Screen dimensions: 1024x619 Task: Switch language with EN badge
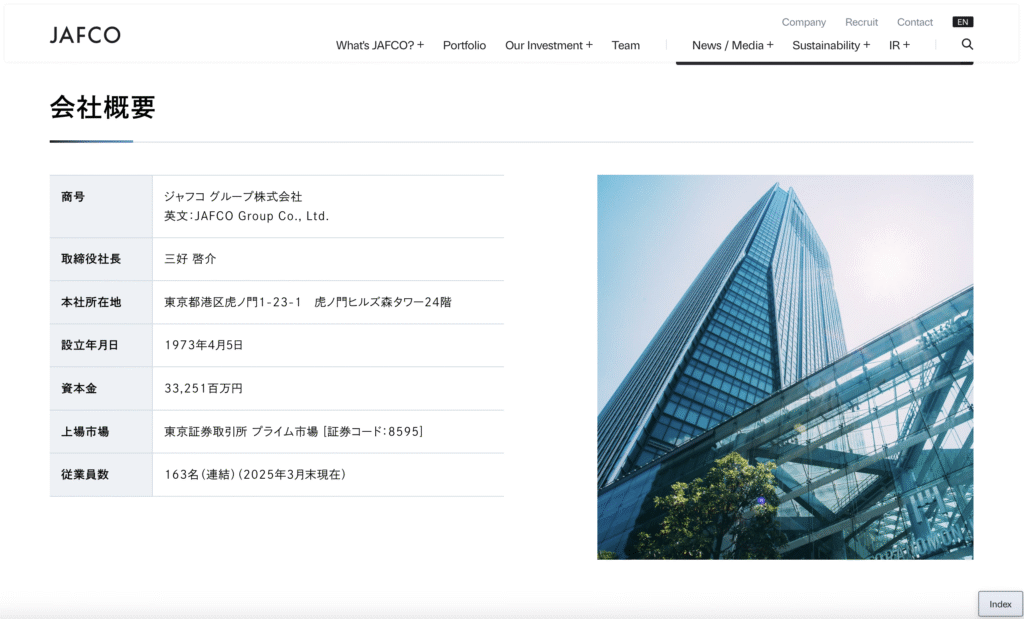(963, 22)
